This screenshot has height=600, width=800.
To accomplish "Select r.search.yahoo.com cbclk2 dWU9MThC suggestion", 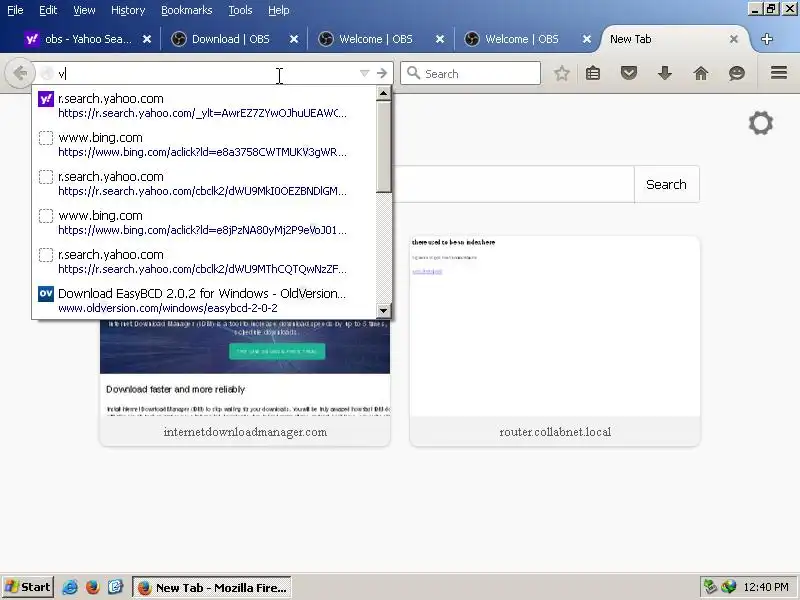I will [x=204, y=261].
